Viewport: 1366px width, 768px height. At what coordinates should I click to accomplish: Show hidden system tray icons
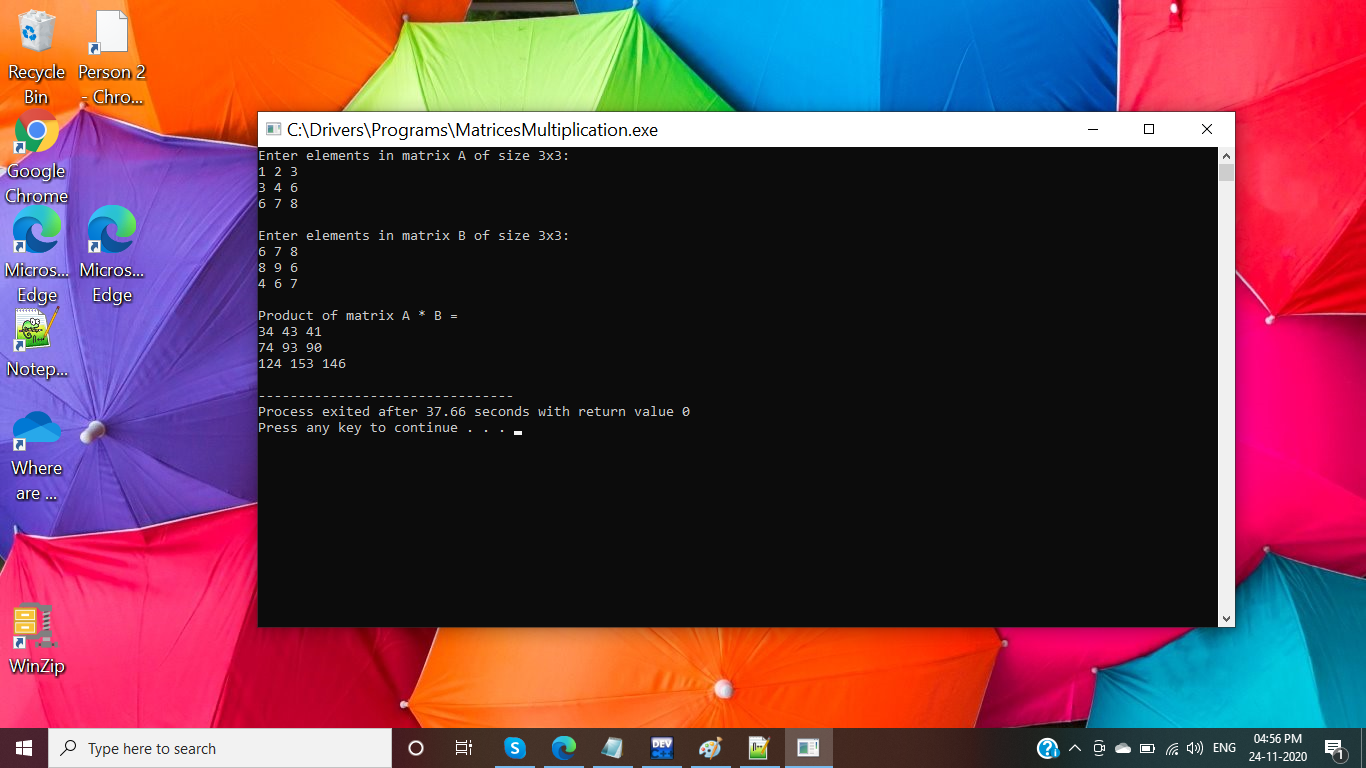pos(1075,748)
